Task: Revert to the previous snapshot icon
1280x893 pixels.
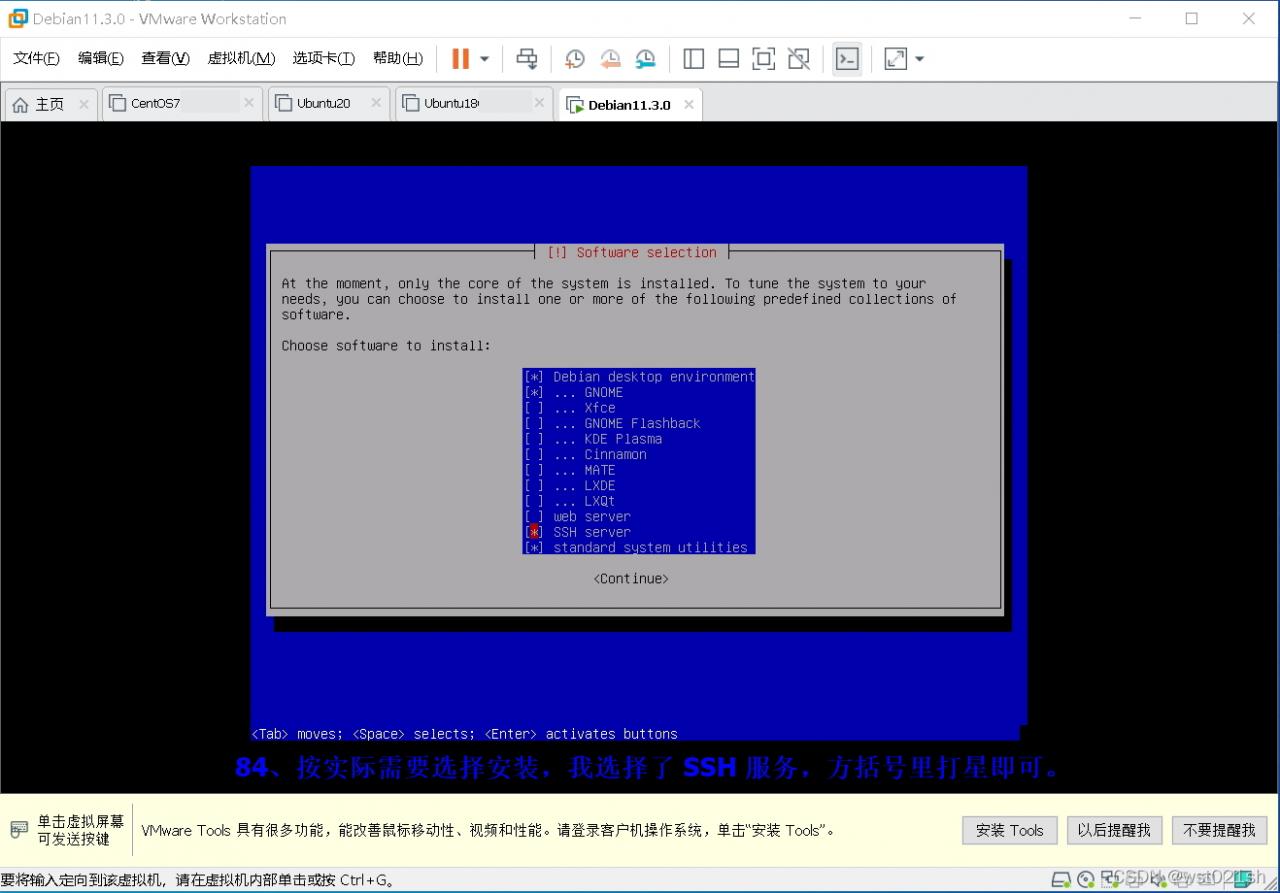Action: [610, 59]
